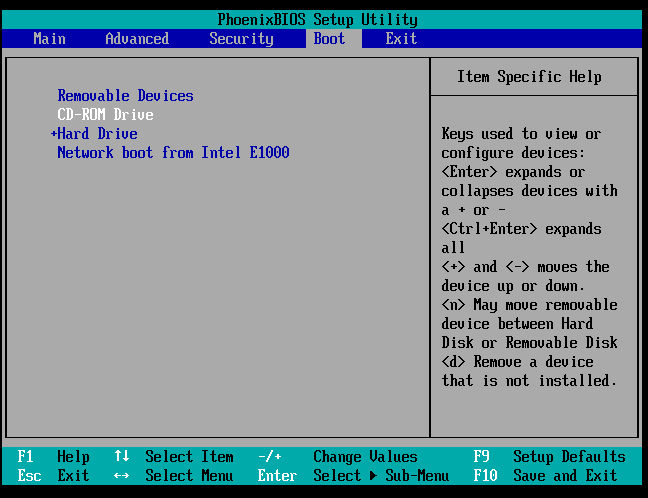Click the Setup Defaults label
Image resolution: width=648 pixels, height=498 pixels.
pyautogui.click(x=569, y=457)
